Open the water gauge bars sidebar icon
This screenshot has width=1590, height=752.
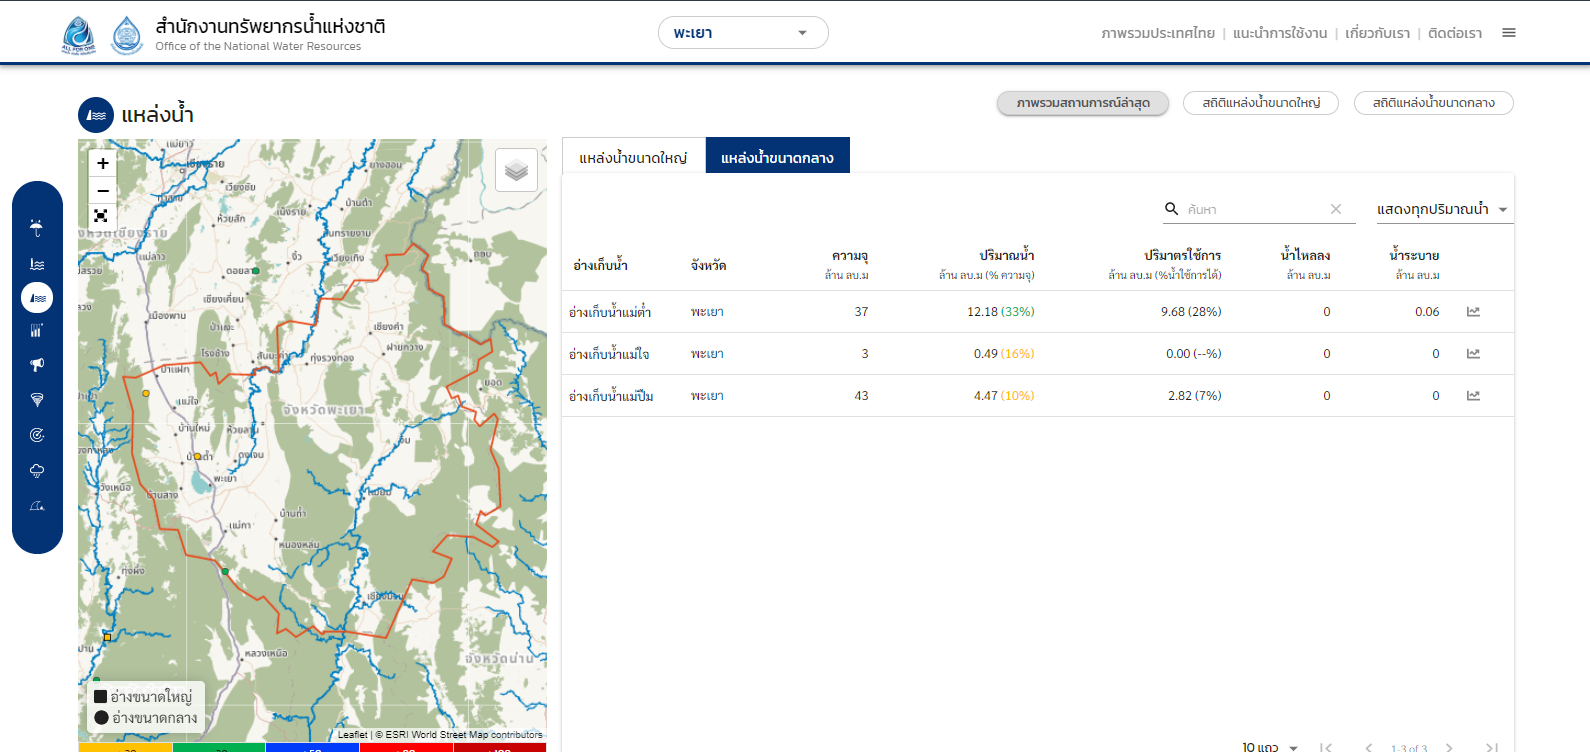point(37,331)
